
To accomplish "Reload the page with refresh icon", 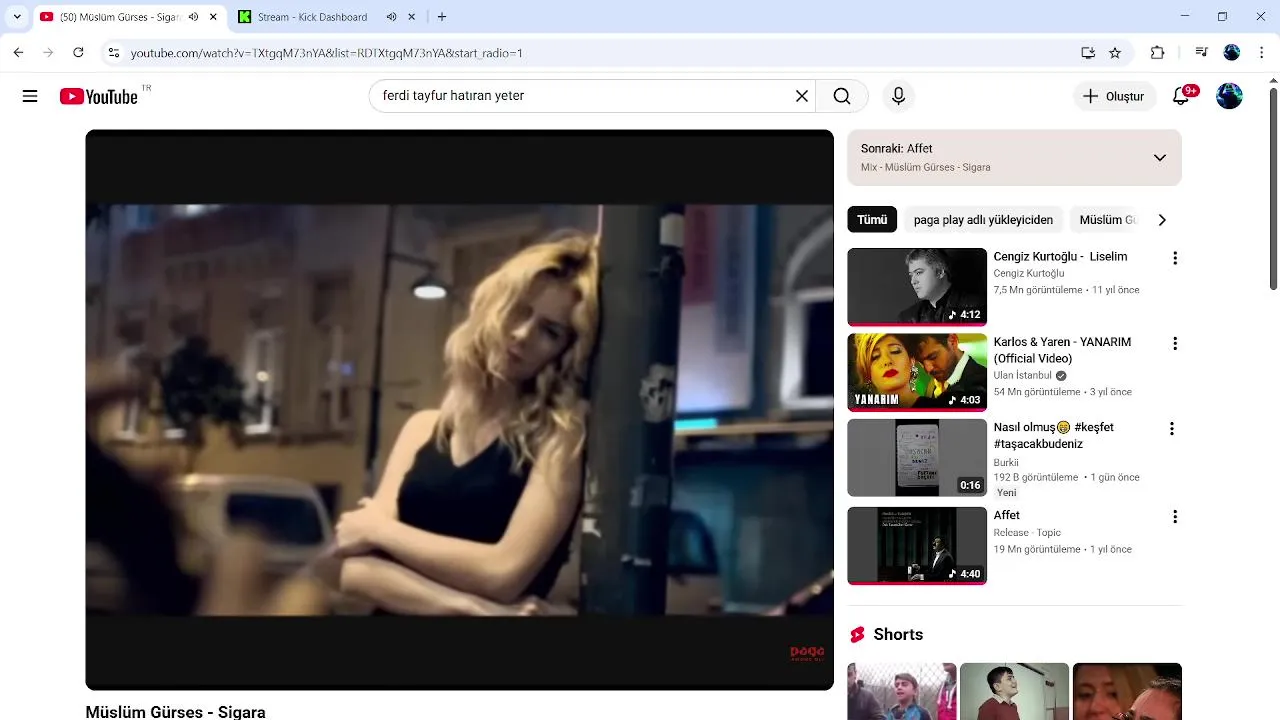I will point(78,53).
